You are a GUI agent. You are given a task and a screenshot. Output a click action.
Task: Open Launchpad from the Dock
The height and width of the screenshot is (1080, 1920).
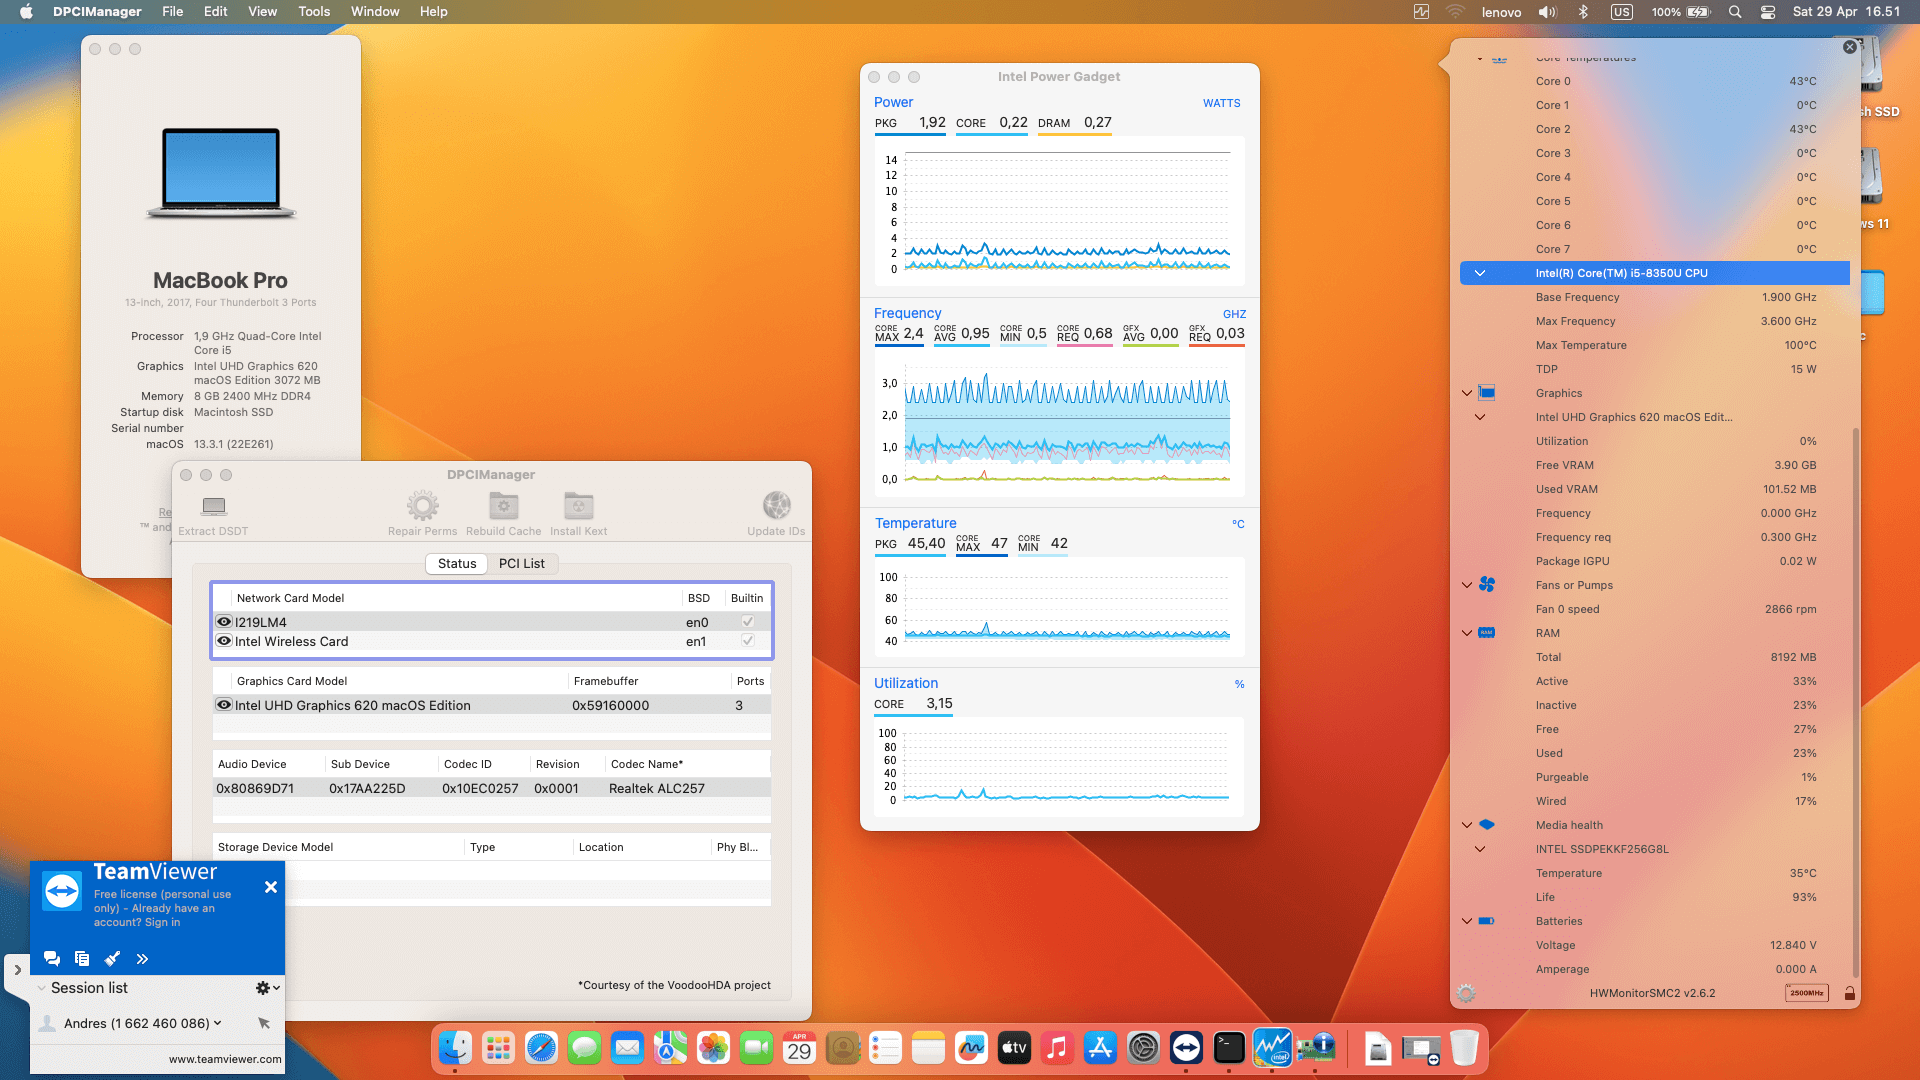point(498,1048)
